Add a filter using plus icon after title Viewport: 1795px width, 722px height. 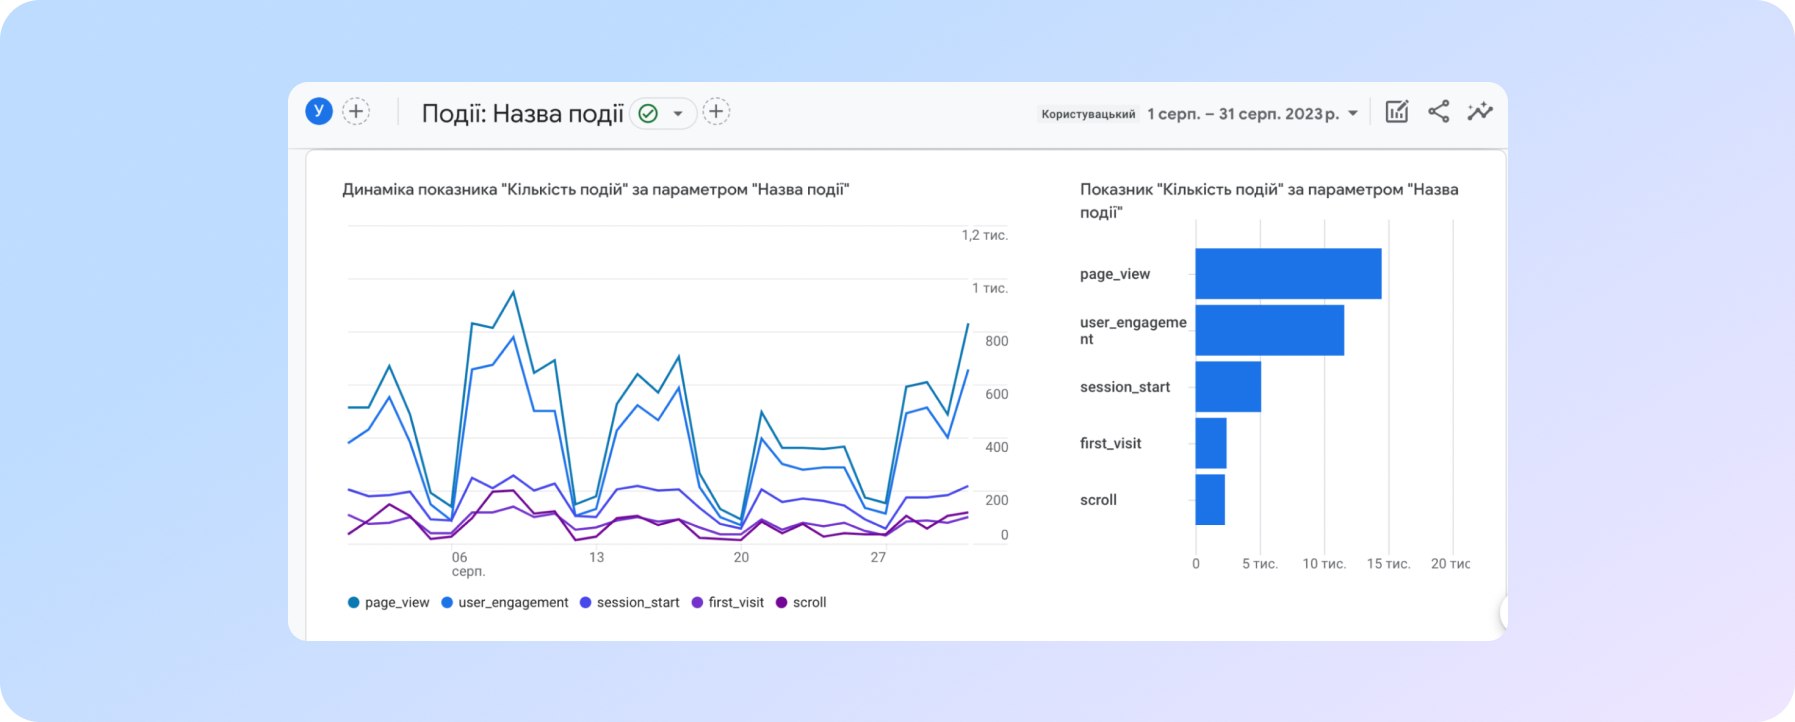click(x=716, y=112)
